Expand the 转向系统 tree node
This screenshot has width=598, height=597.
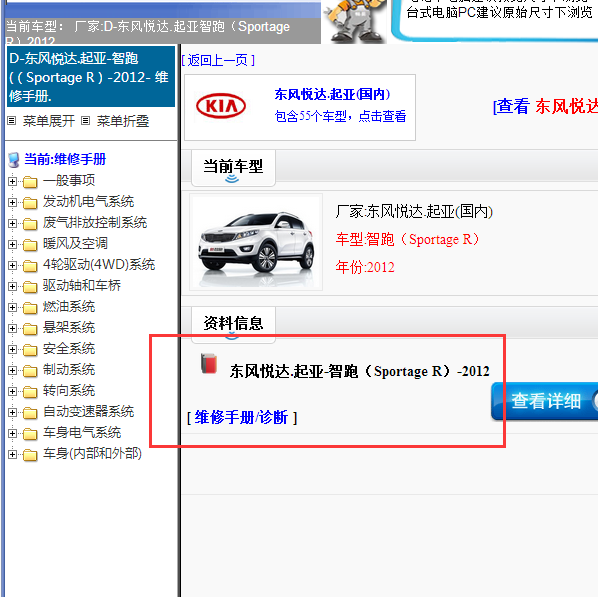(x=12, y=391)
